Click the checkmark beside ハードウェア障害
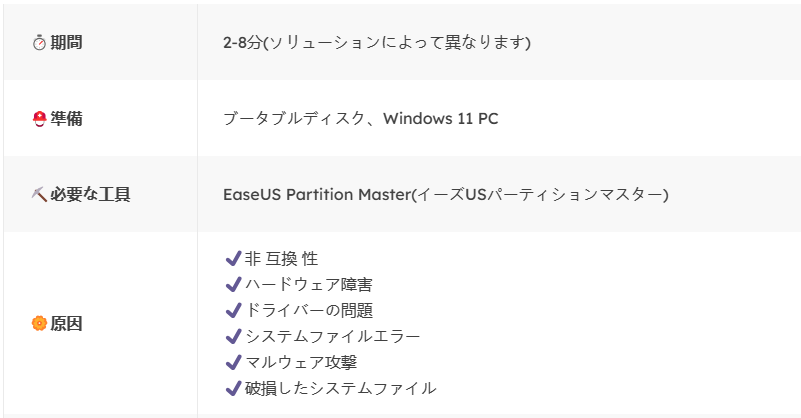 click(x=234, y=285)
